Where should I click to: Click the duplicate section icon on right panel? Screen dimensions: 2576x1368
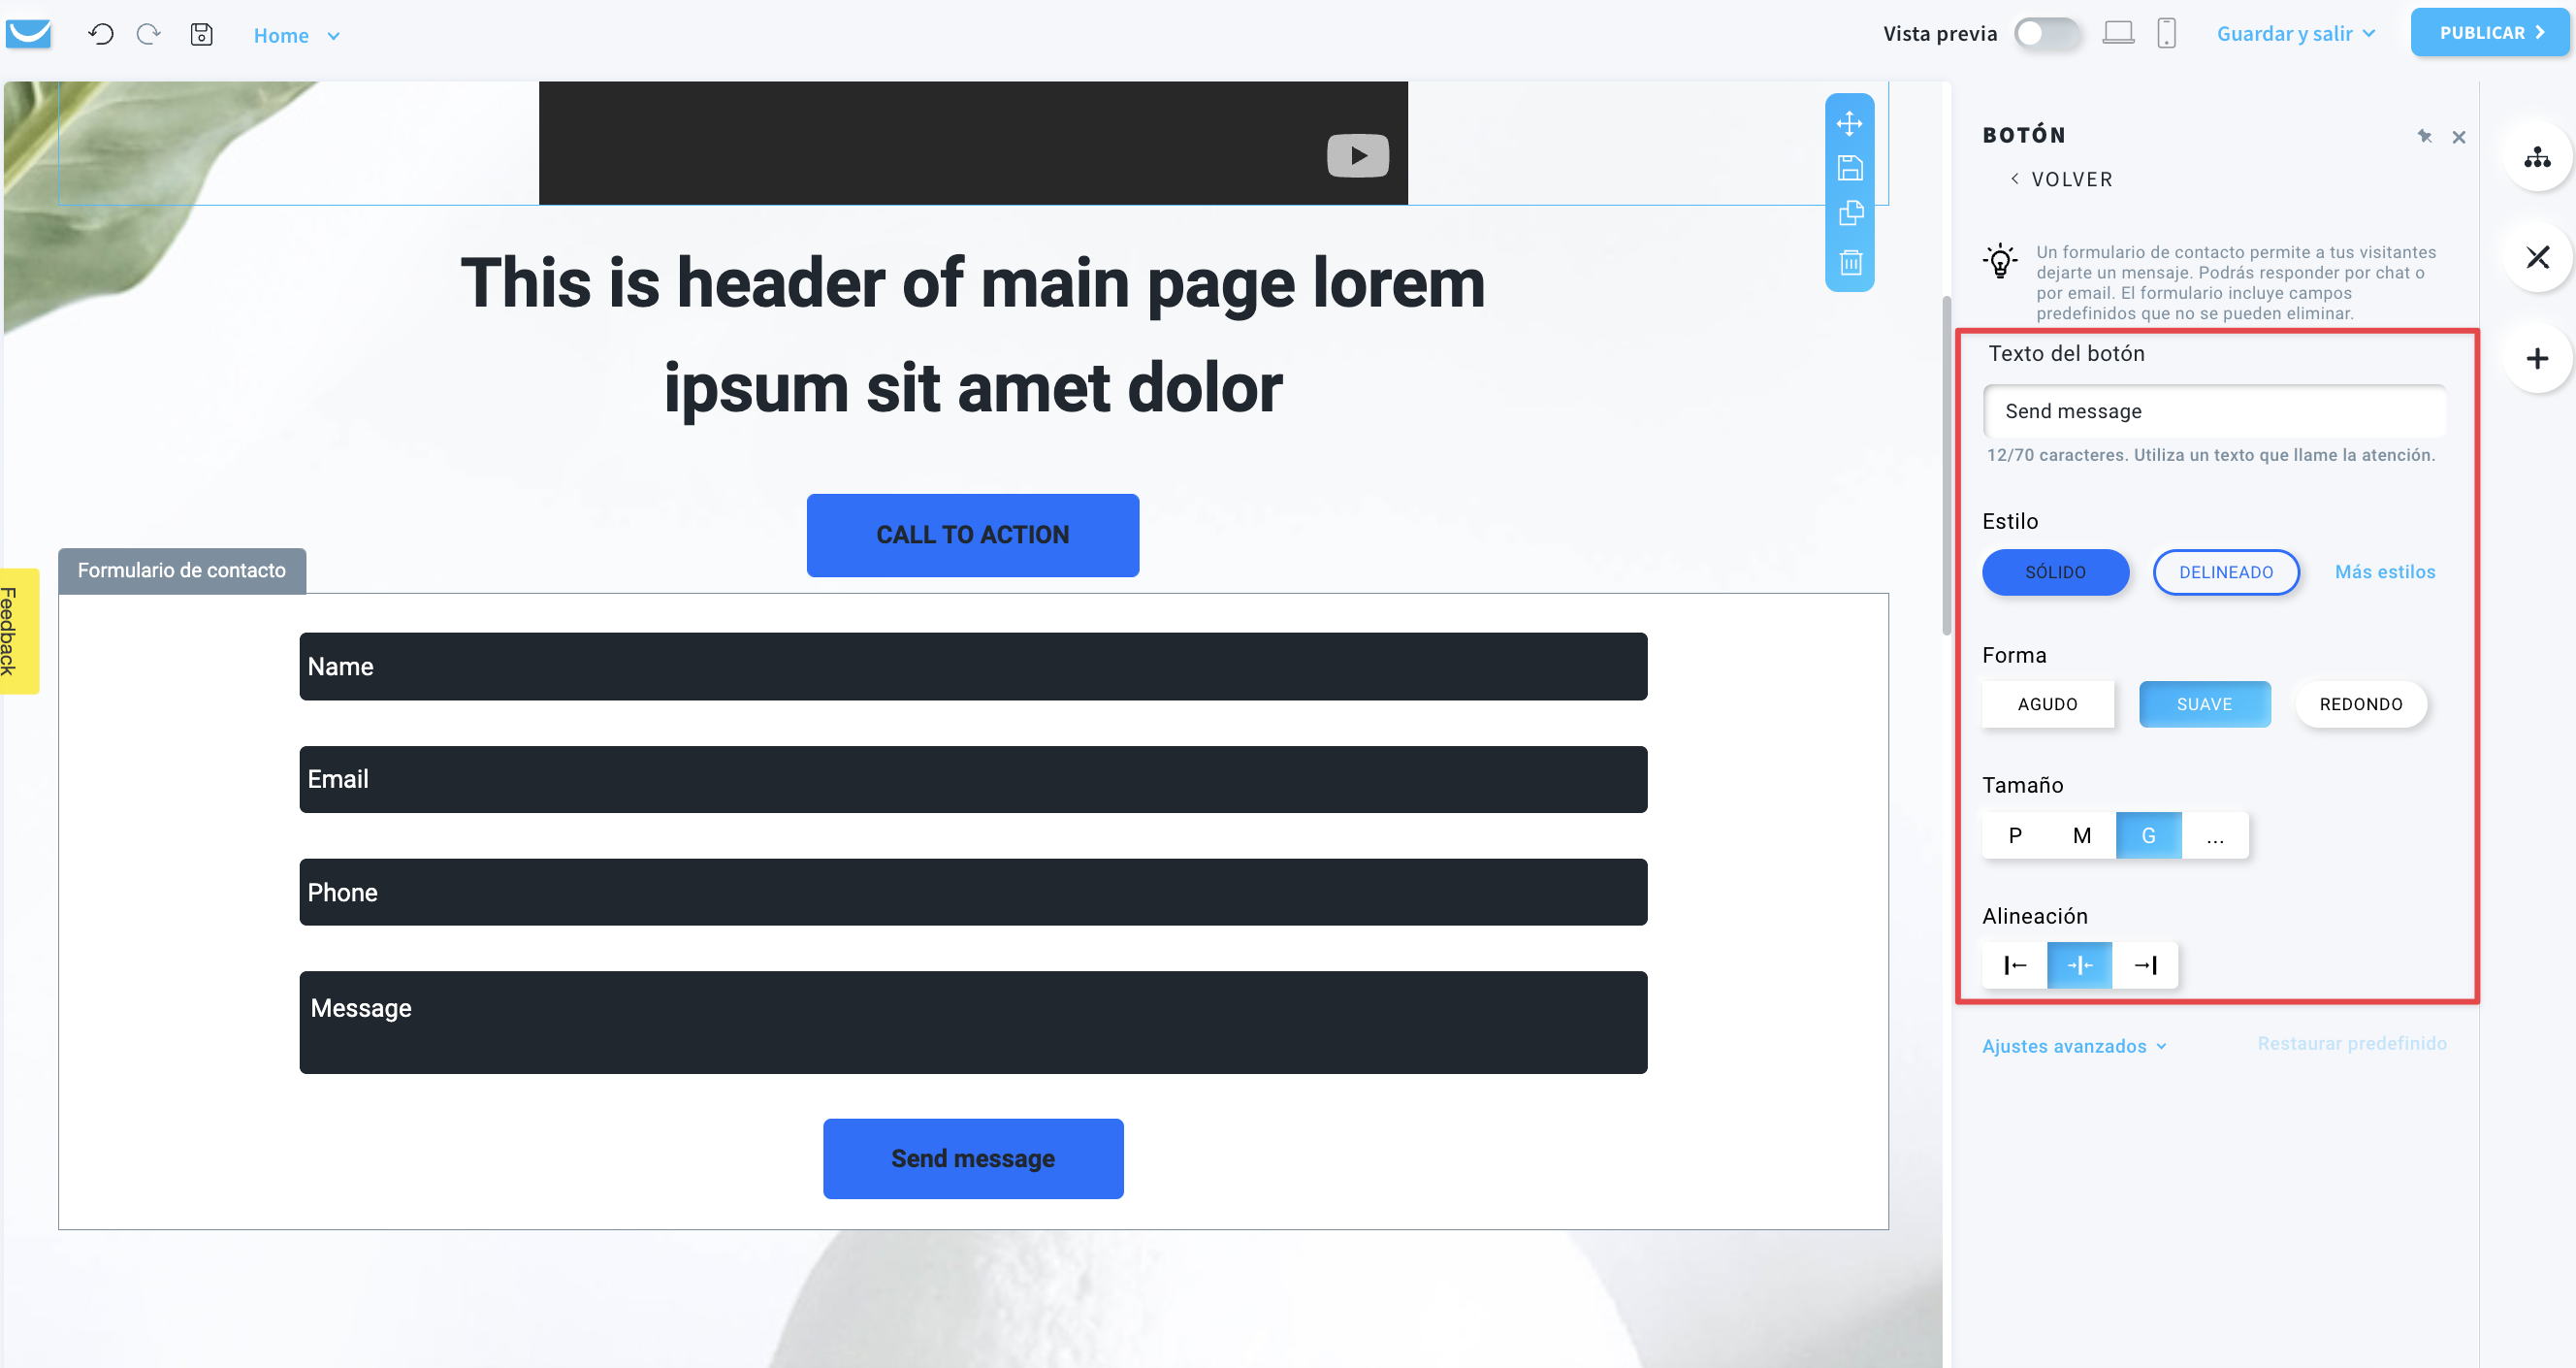pyautogui.click(x=1851, y=214)
